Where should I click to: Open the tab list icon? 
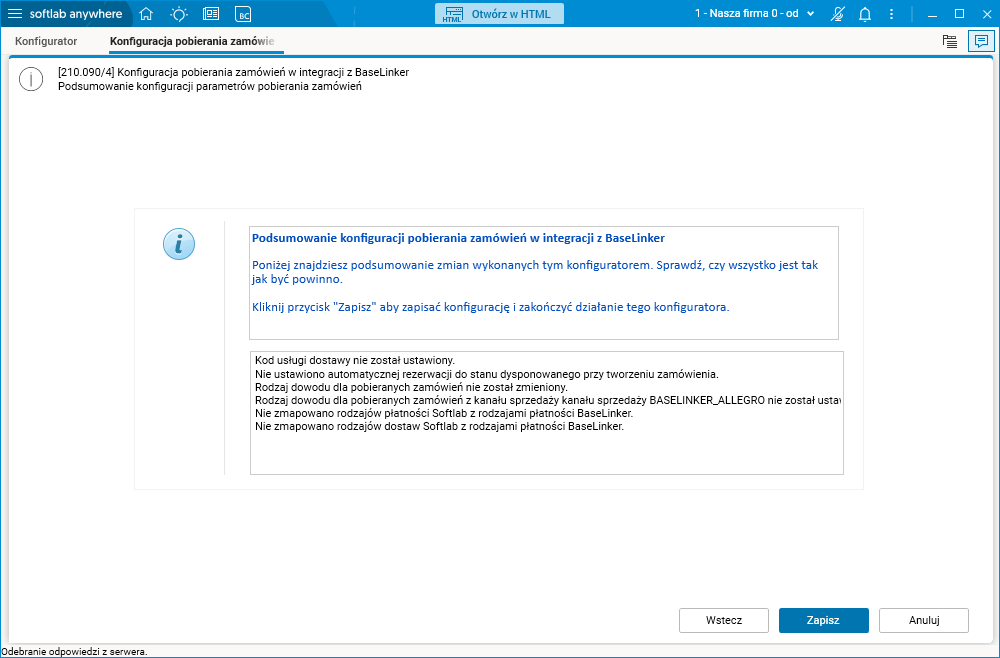pos(950,41)
